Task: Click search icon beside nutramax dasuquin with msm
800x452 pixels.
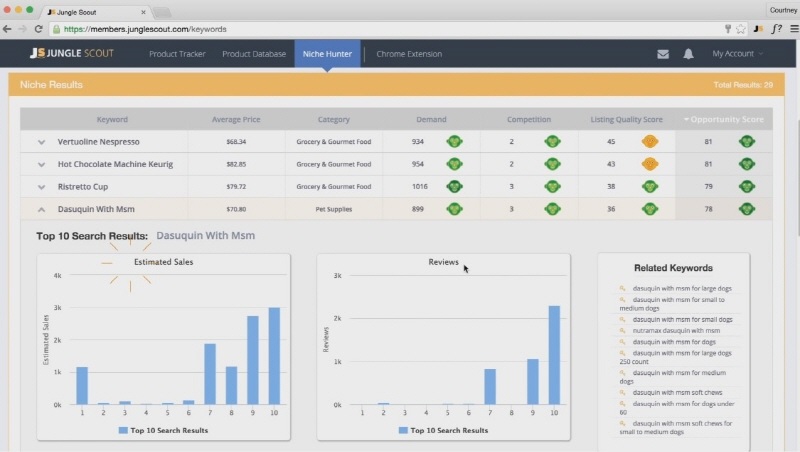Action: [x=622, y=331]
